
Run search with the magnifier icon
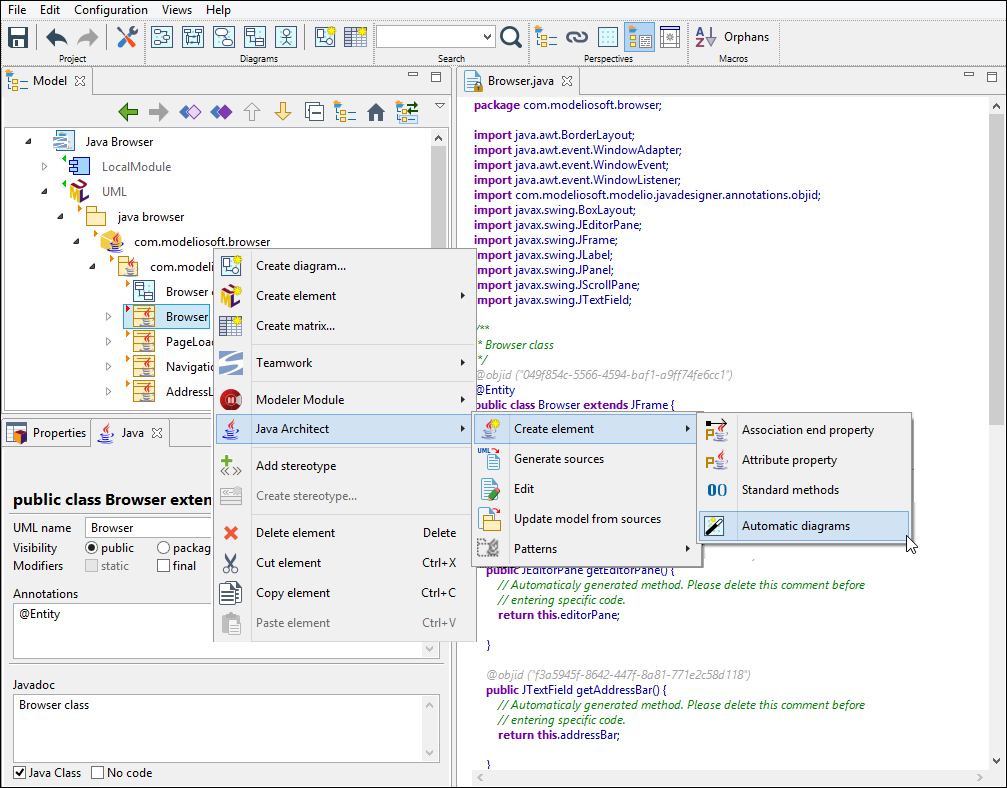pyautogui.click(x=511, y=37)
